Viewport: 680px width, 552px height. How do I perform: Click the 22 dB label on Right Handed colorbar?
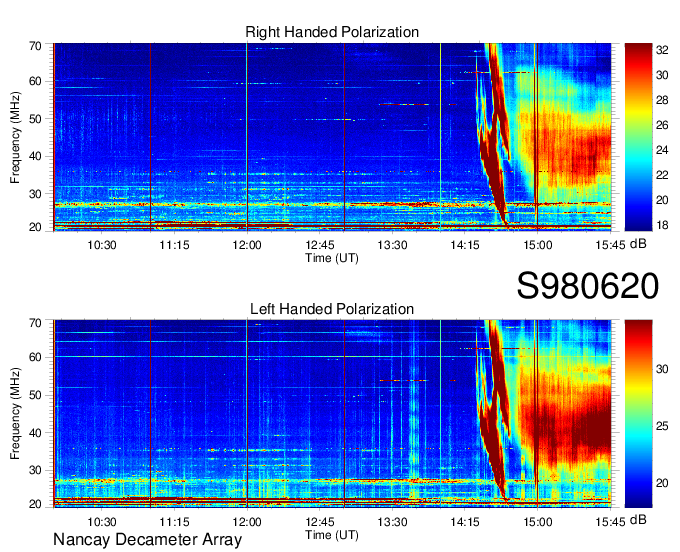point(662,175)
